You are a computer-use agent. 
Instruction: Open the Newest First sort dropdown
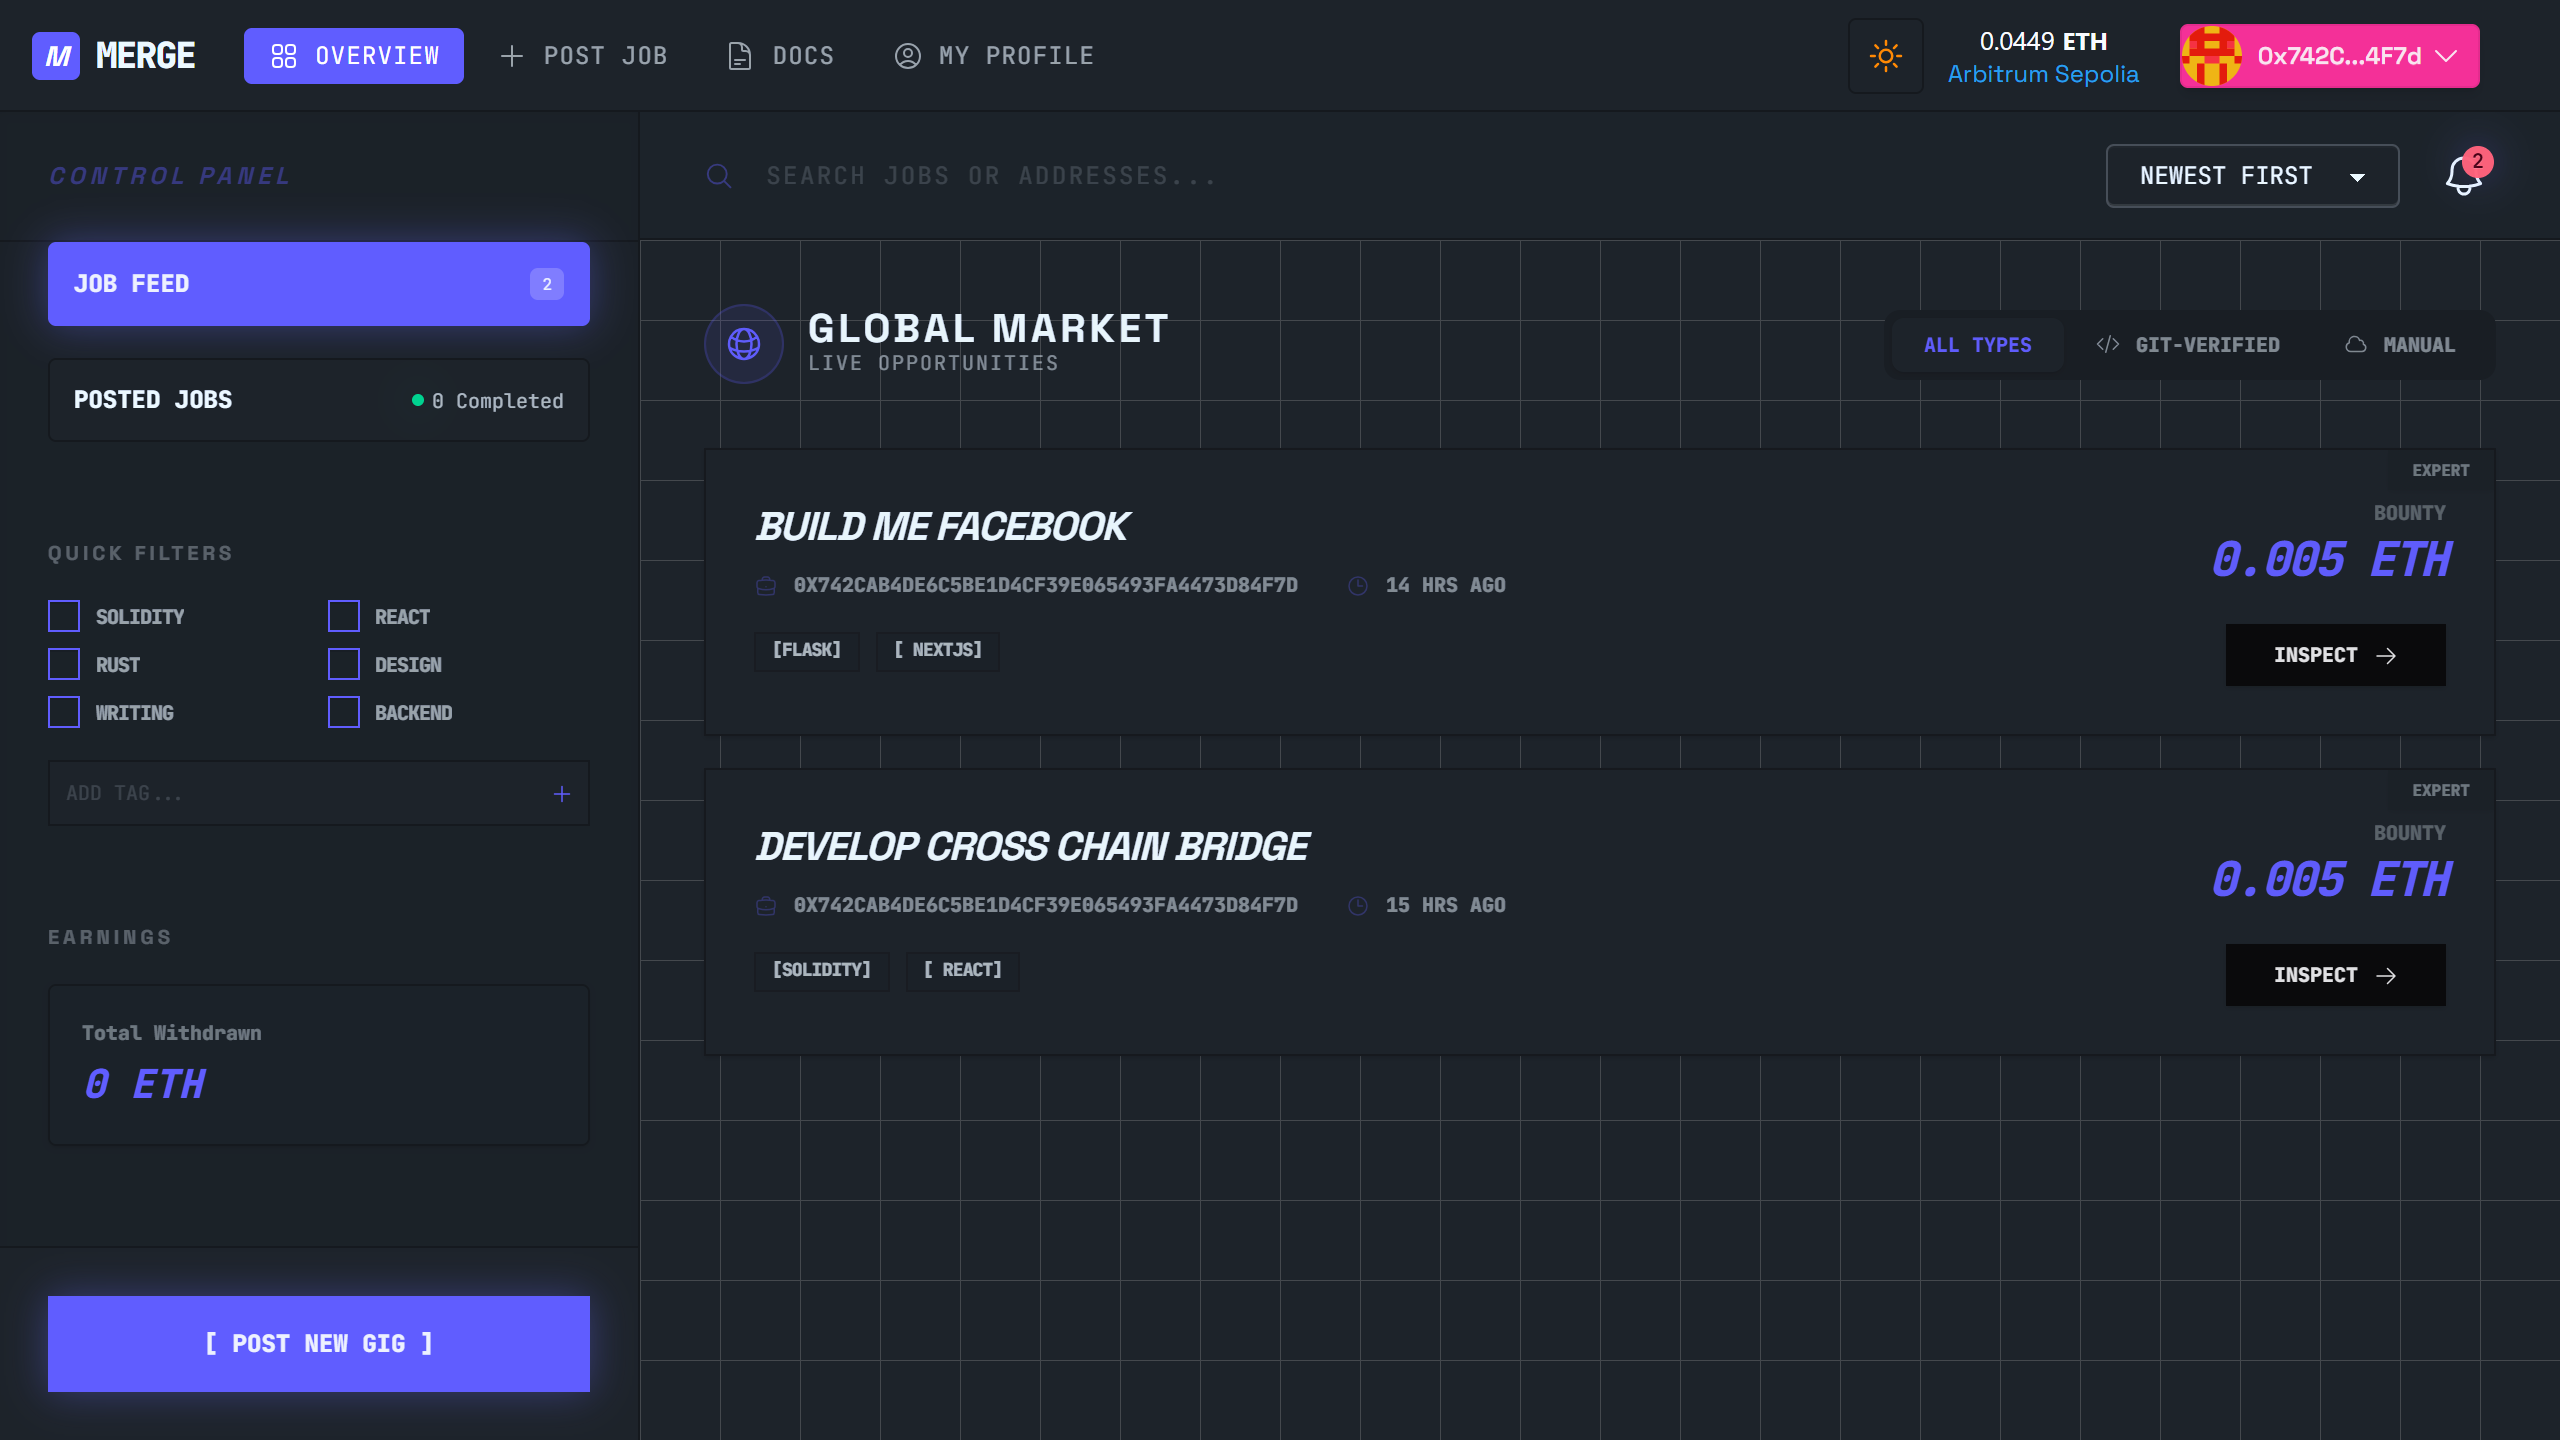(2252, 176)
